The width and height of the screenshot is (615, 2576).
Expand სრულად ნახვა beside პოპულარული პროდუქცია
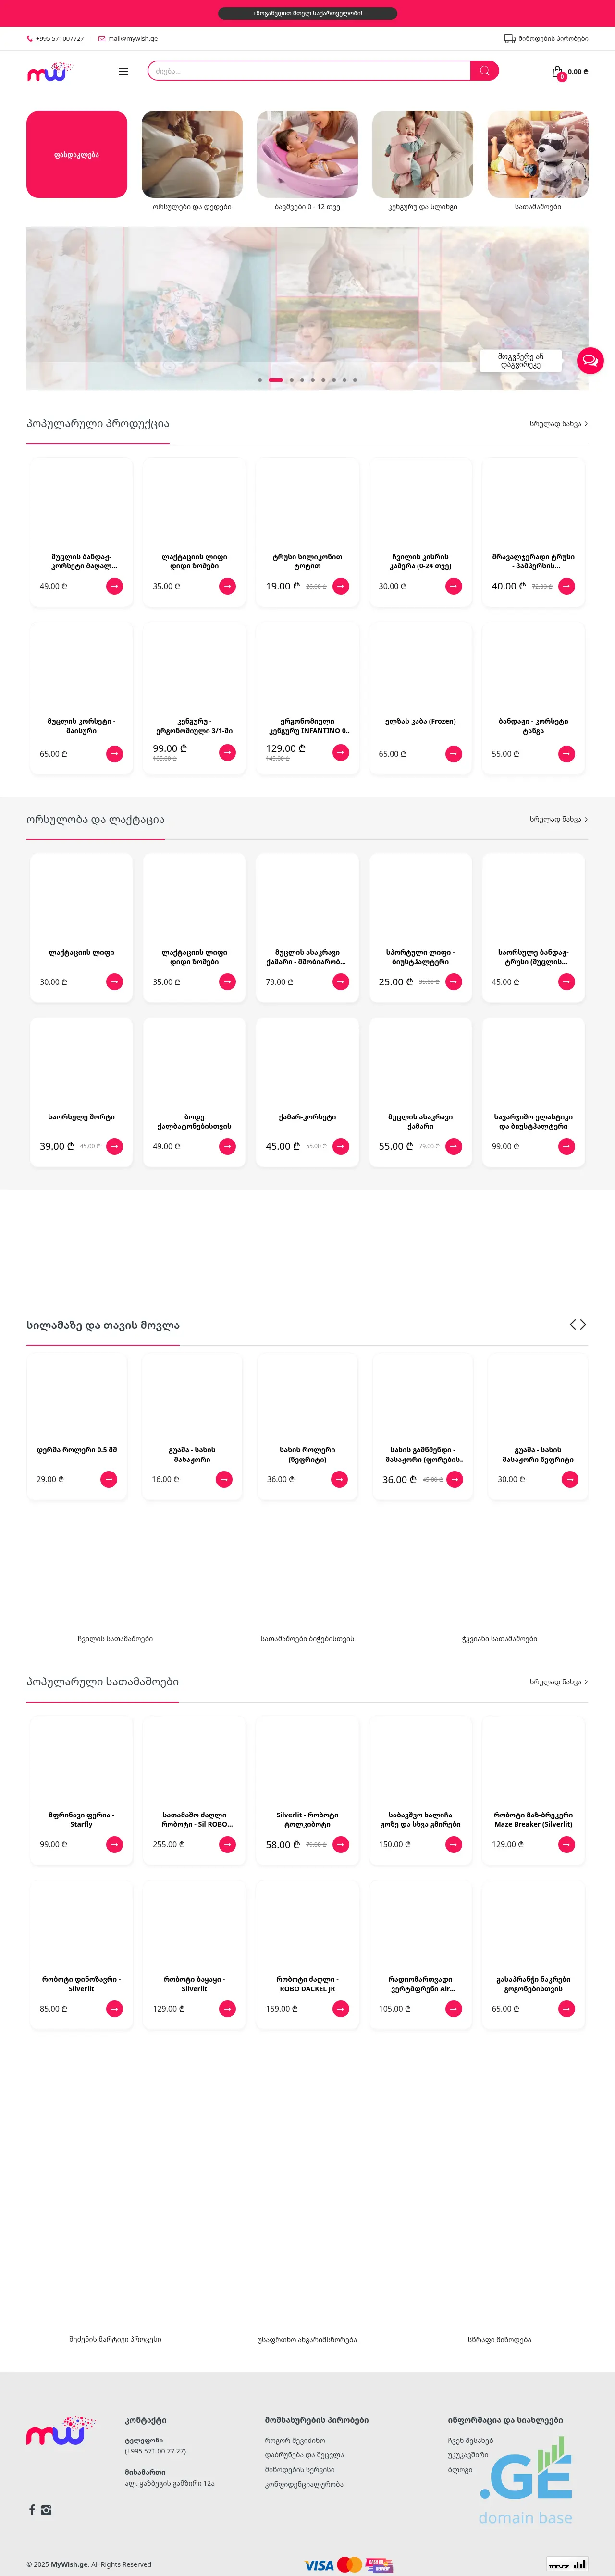tap(558, 424)
